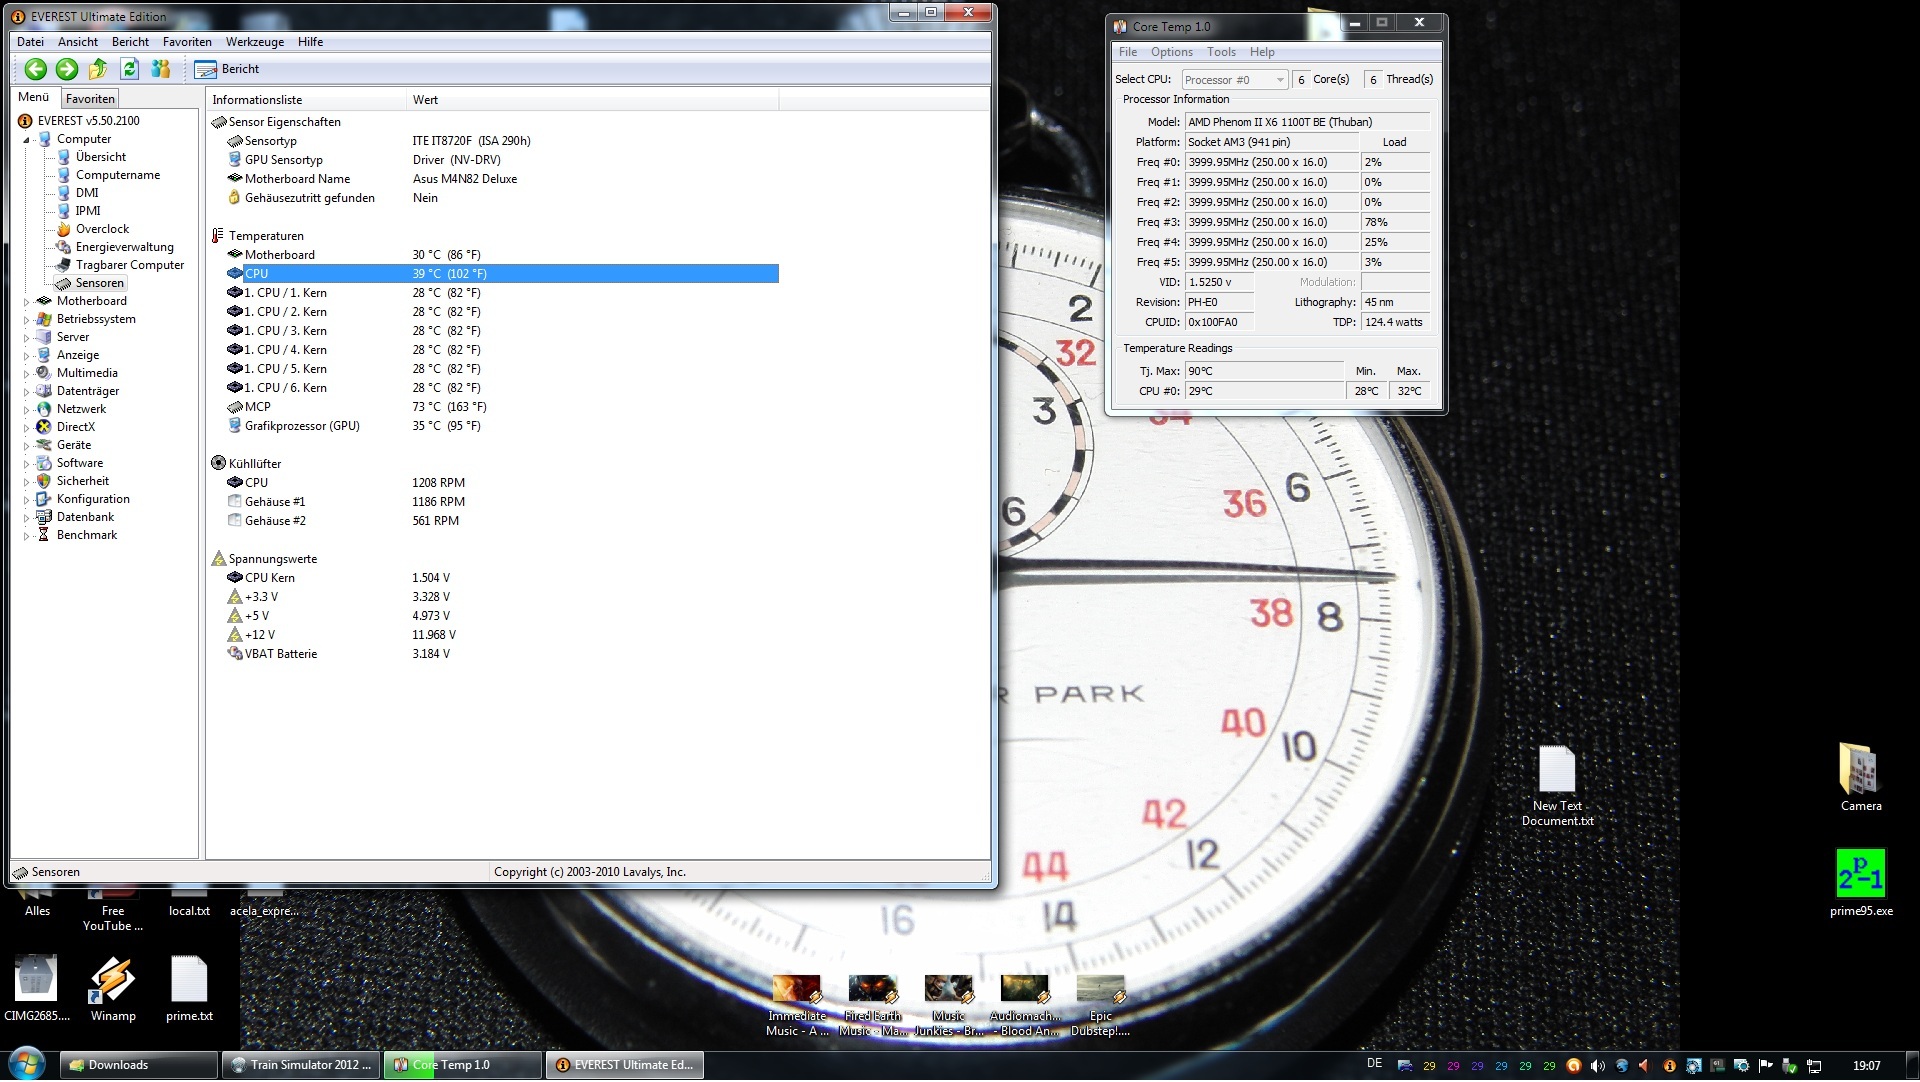Click the green Back arrow in EVEREST toolbar
The height and width of the screenshot is (1082, 1920).
36,69
